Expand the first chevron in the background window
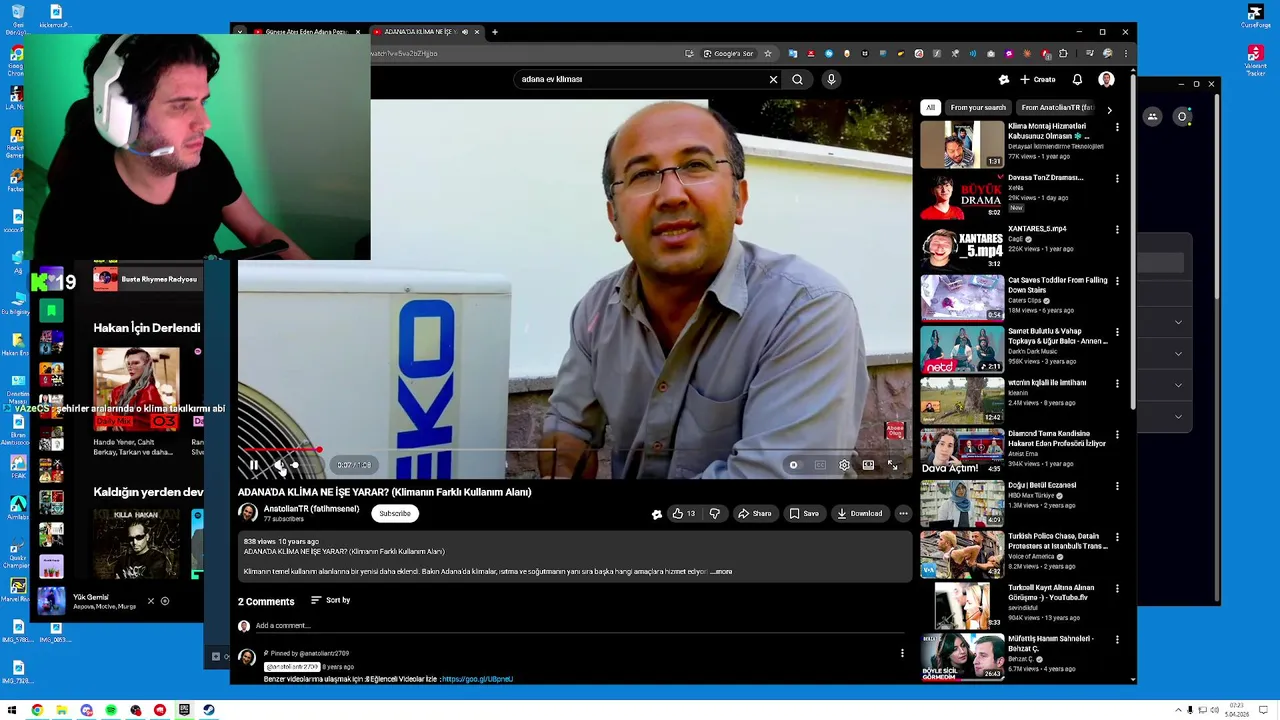The image size is (1280, 720). (x=1178, y=322)
